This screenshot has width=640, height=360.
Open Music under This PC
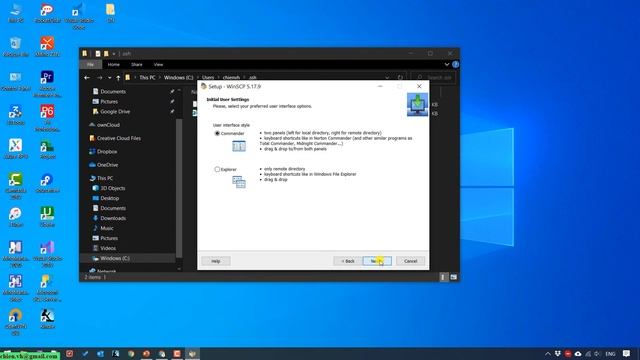(107, 228)
